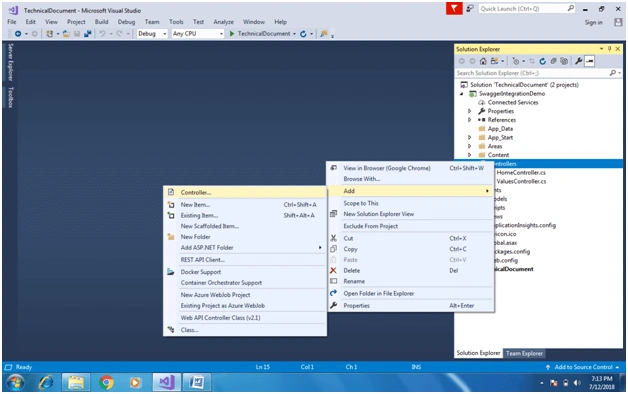
Task: Select Open Folder in File Explorer
Action: pos(411,293)
